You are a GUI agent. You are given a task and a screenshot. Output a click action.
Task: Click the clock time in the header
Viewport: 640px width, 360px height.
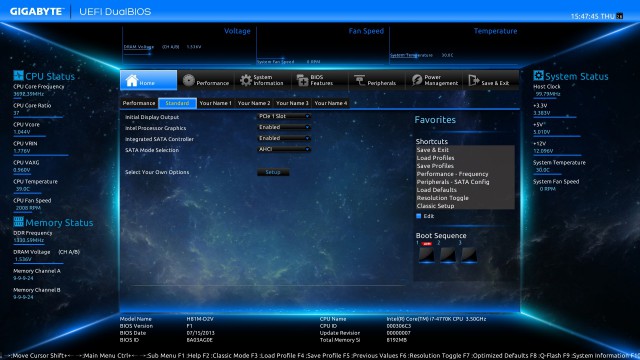tap(585, 16)
